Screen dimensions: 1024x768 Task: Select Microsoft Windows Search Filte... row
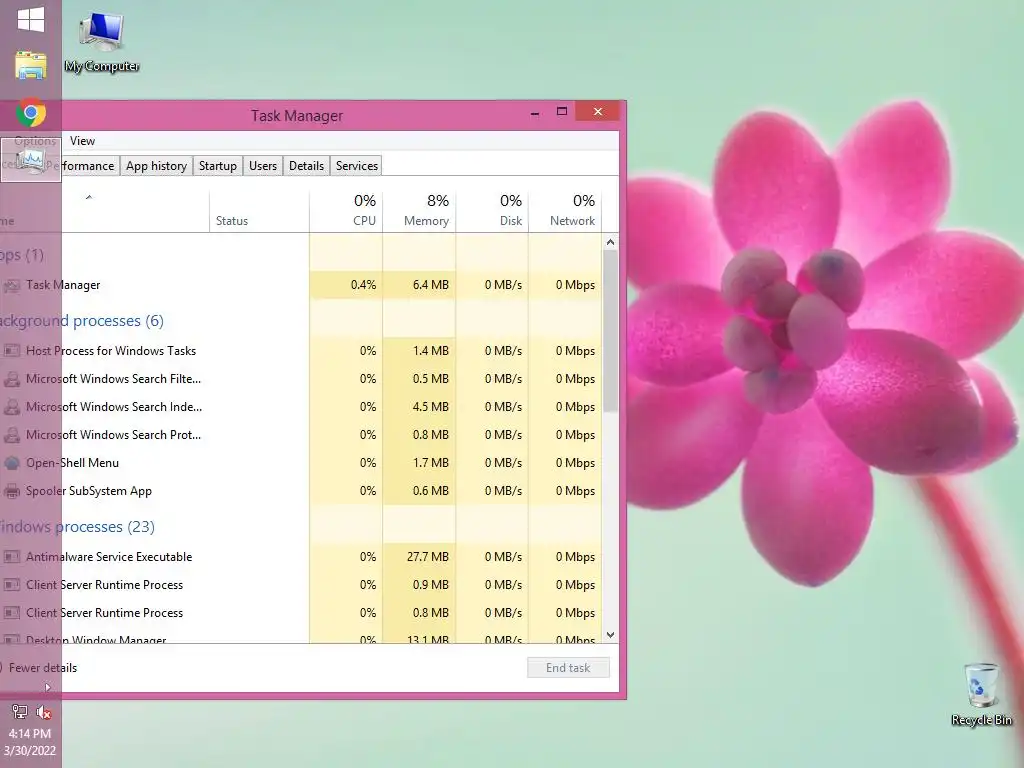(x=300, y=379)
